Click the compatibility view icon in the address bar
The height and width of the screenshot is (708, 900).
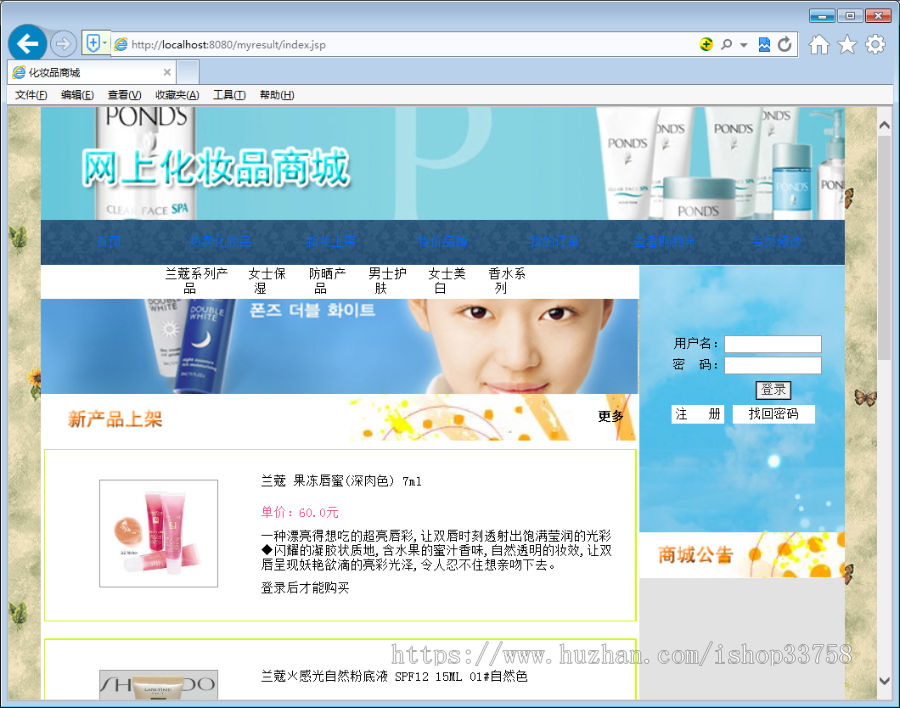(763, 44)
